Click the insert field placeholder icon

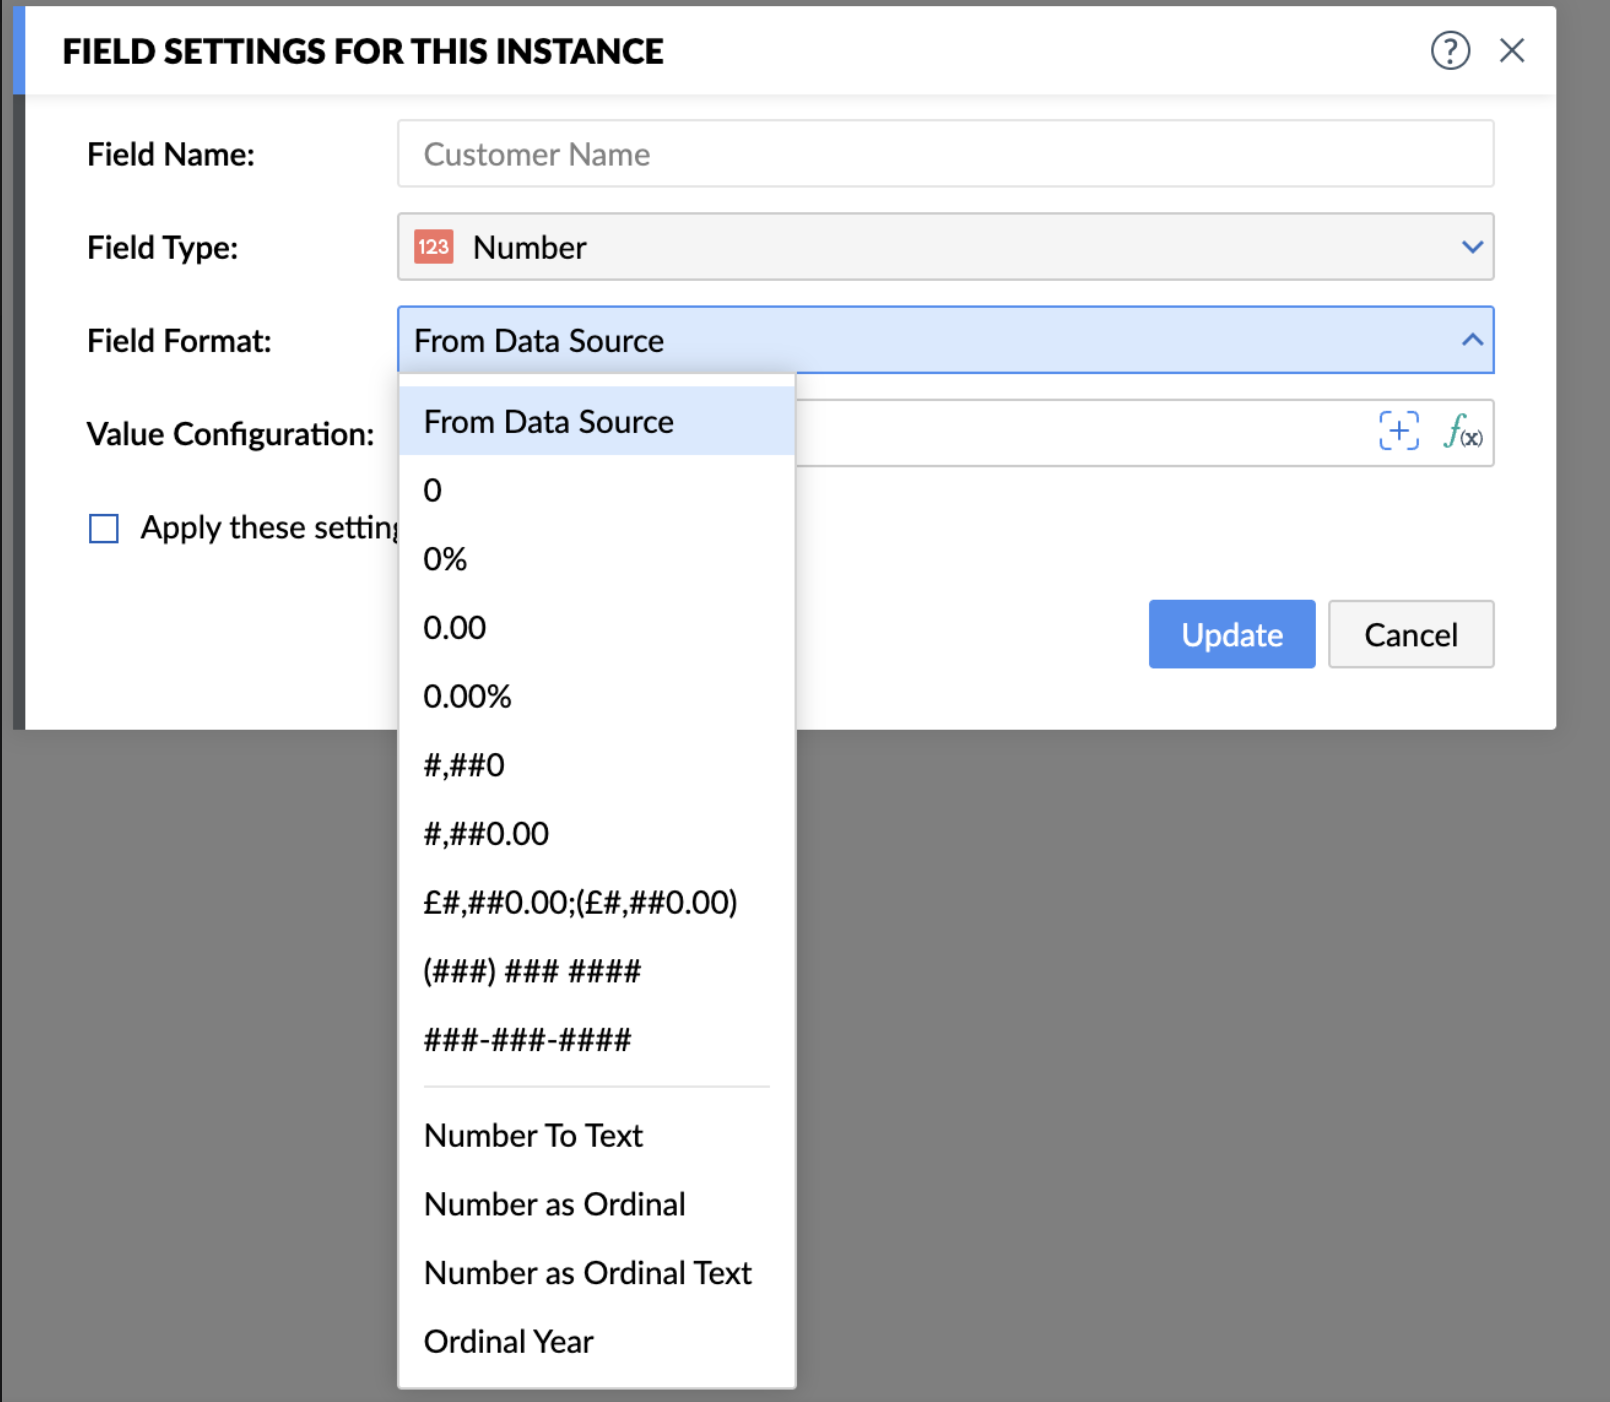[1398, 431]
